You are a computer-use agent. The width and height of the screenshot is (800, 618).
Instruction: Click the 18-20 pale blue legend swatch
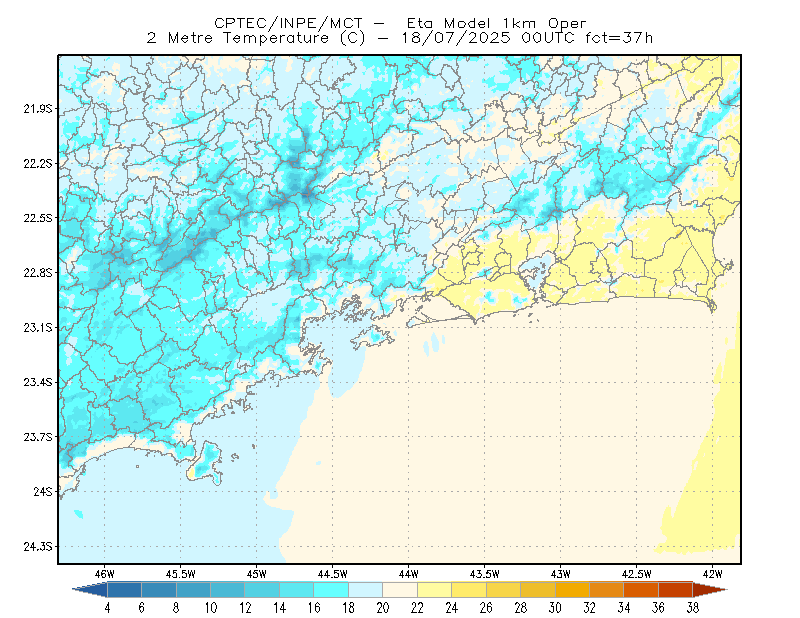(366, 590)
